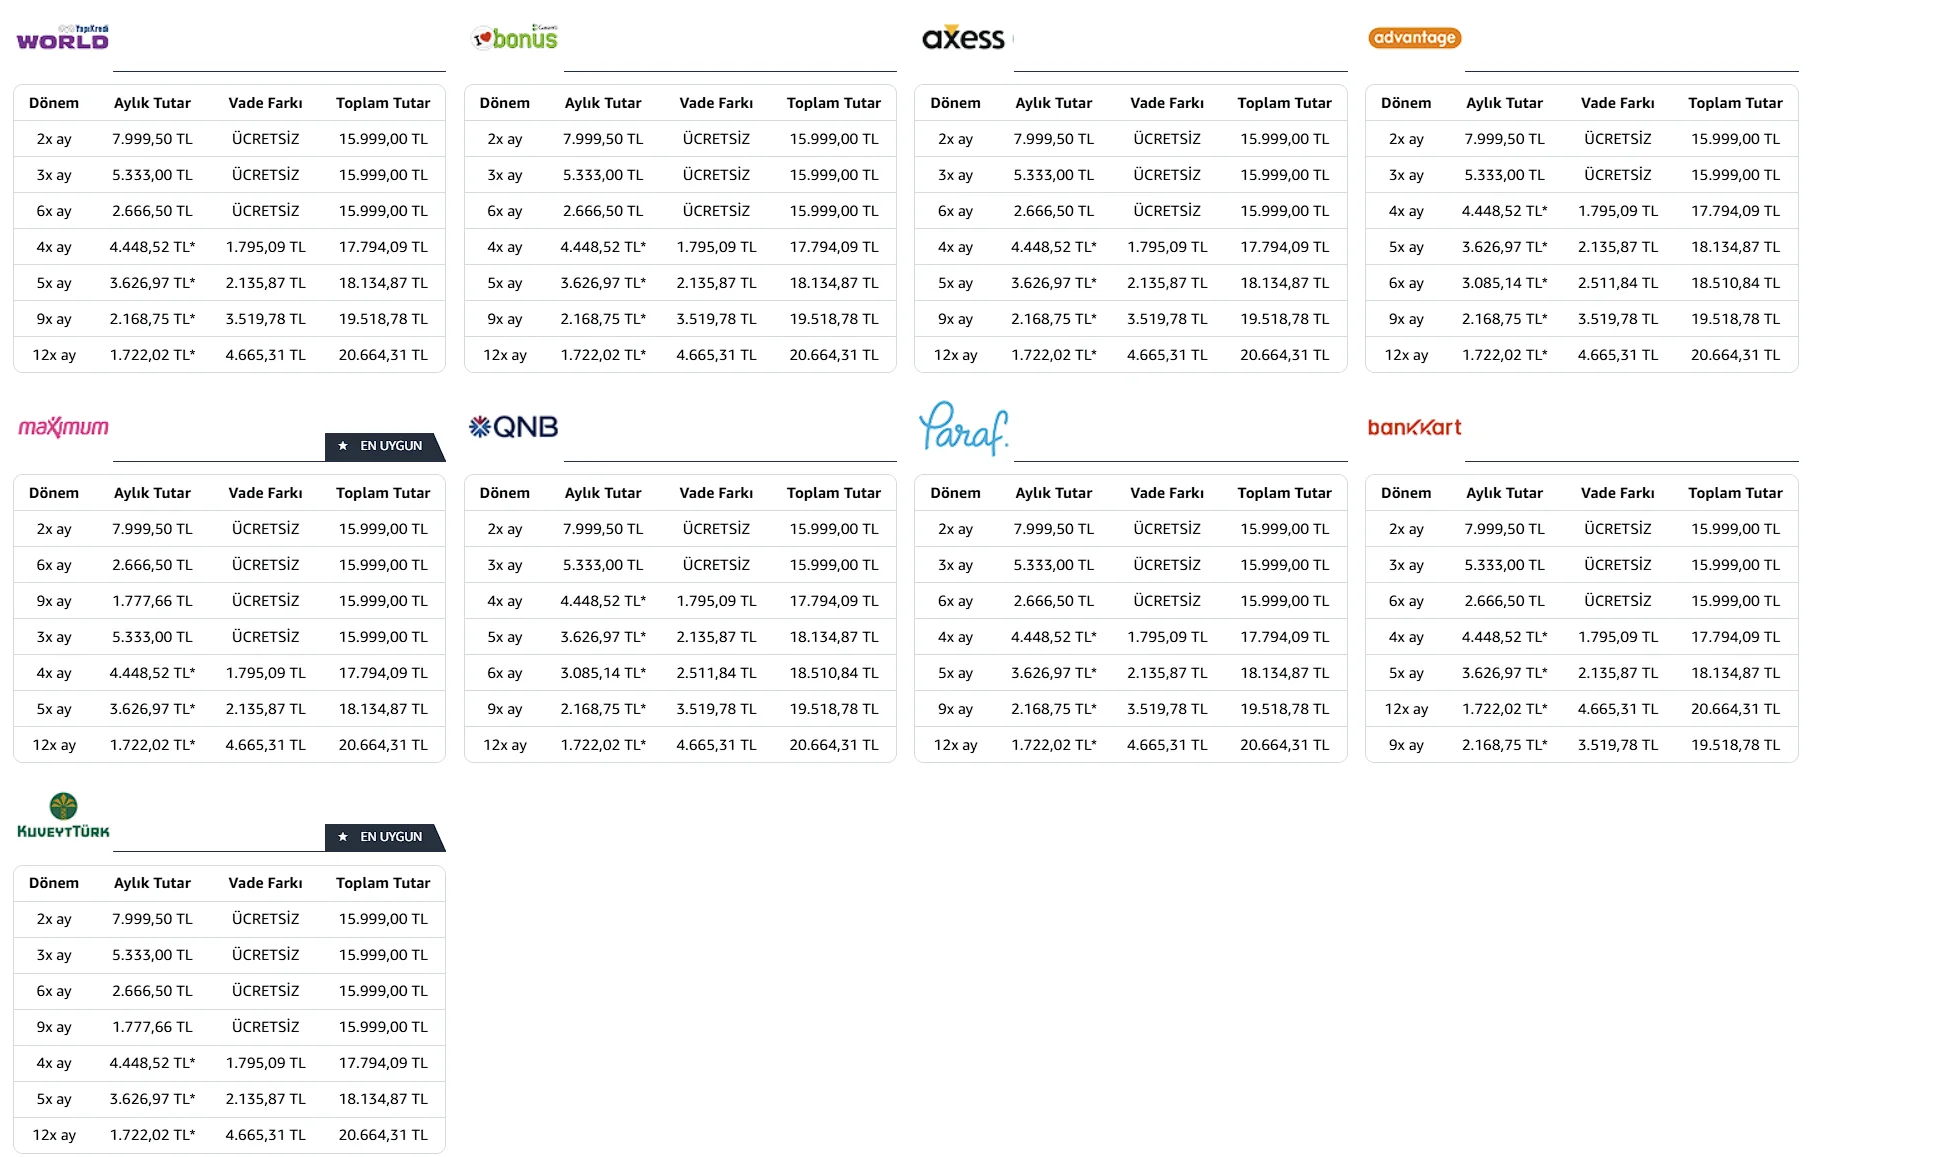Image resolution: width=1937 pixels, height=1157 pixels.
Task: Select the 9x ay row in Bonus table
Action: point(680,319)
